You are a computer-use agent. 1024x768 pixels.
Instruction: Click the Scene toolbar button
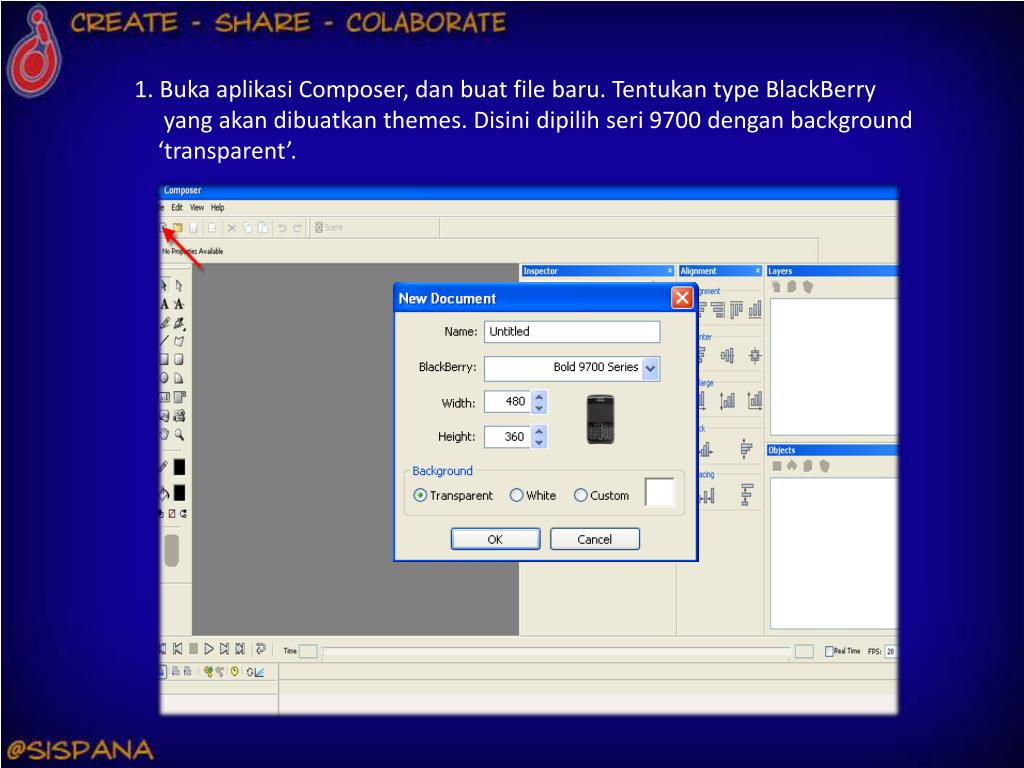coord(328,227)
